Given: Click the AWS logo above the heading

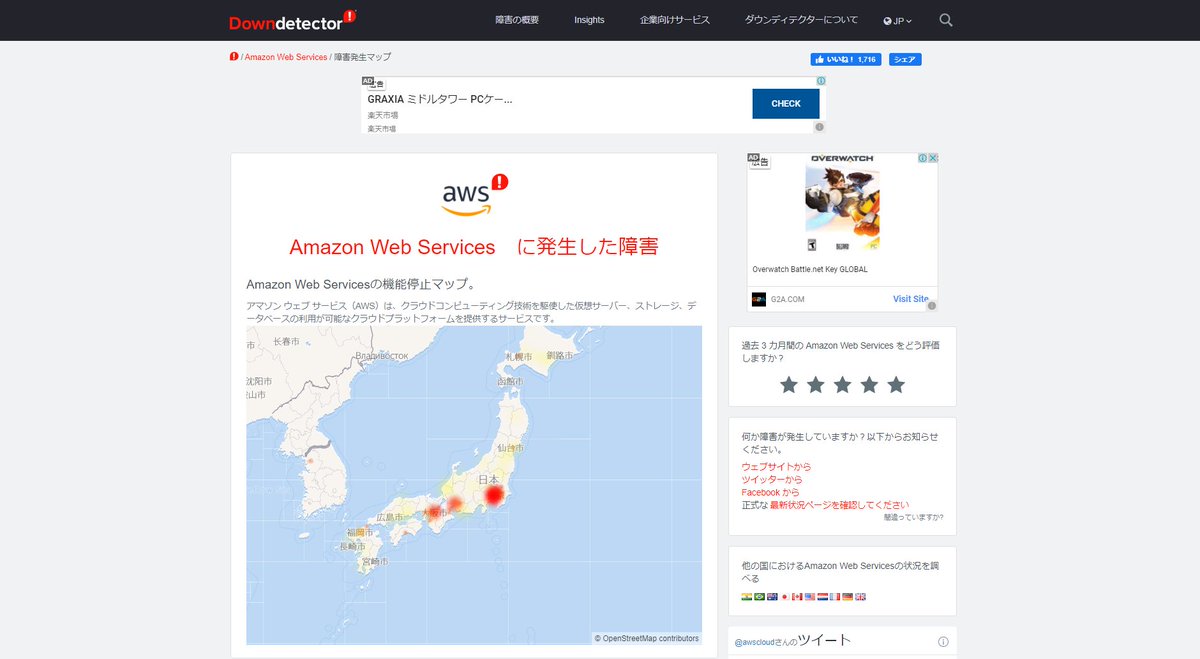Looking at the screenshot, I should (474, 195).
